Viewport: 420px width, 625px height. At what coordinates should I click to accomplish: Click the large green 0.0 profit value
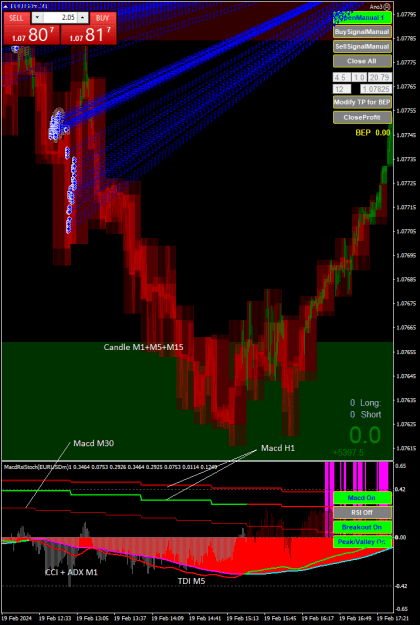click(x=365, y=435)
